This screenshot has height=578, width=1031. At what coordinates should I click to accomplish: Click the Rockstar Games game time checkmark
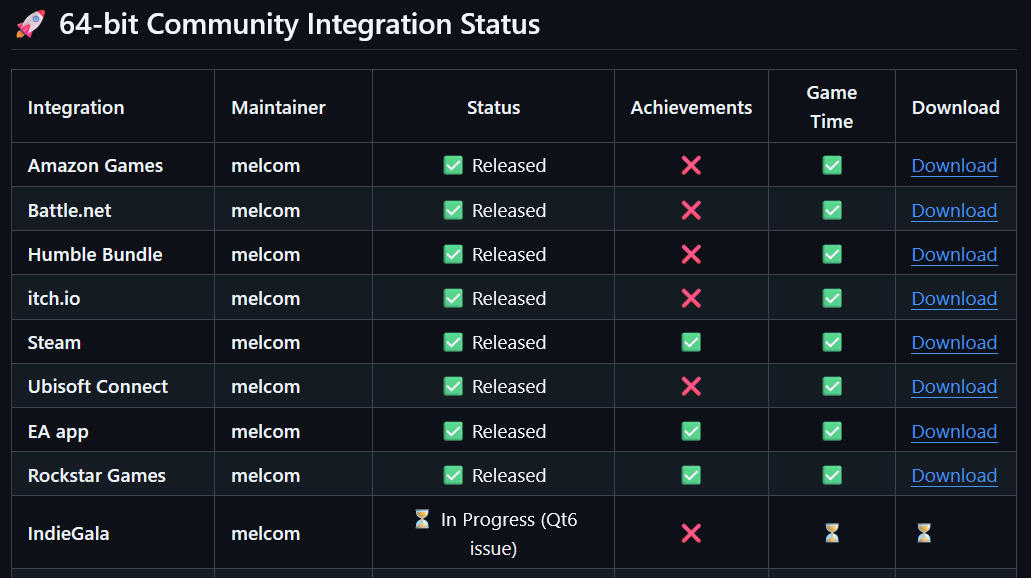(x=832, y=475)
